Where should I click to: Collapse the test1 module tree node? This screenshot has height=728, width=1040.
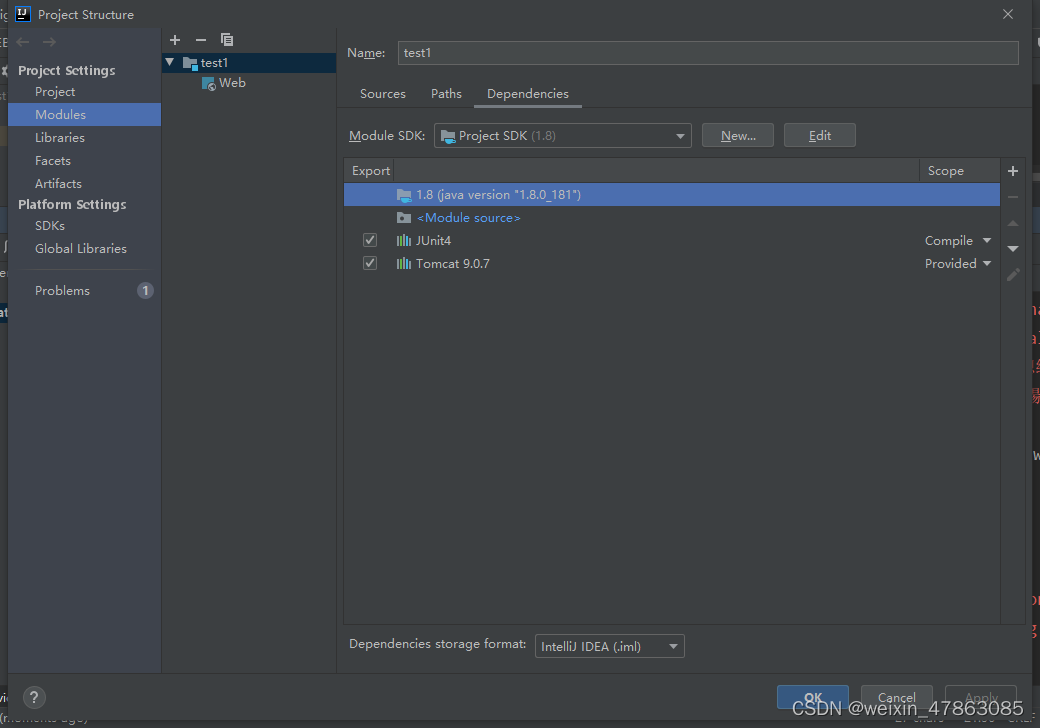(170, 62)
